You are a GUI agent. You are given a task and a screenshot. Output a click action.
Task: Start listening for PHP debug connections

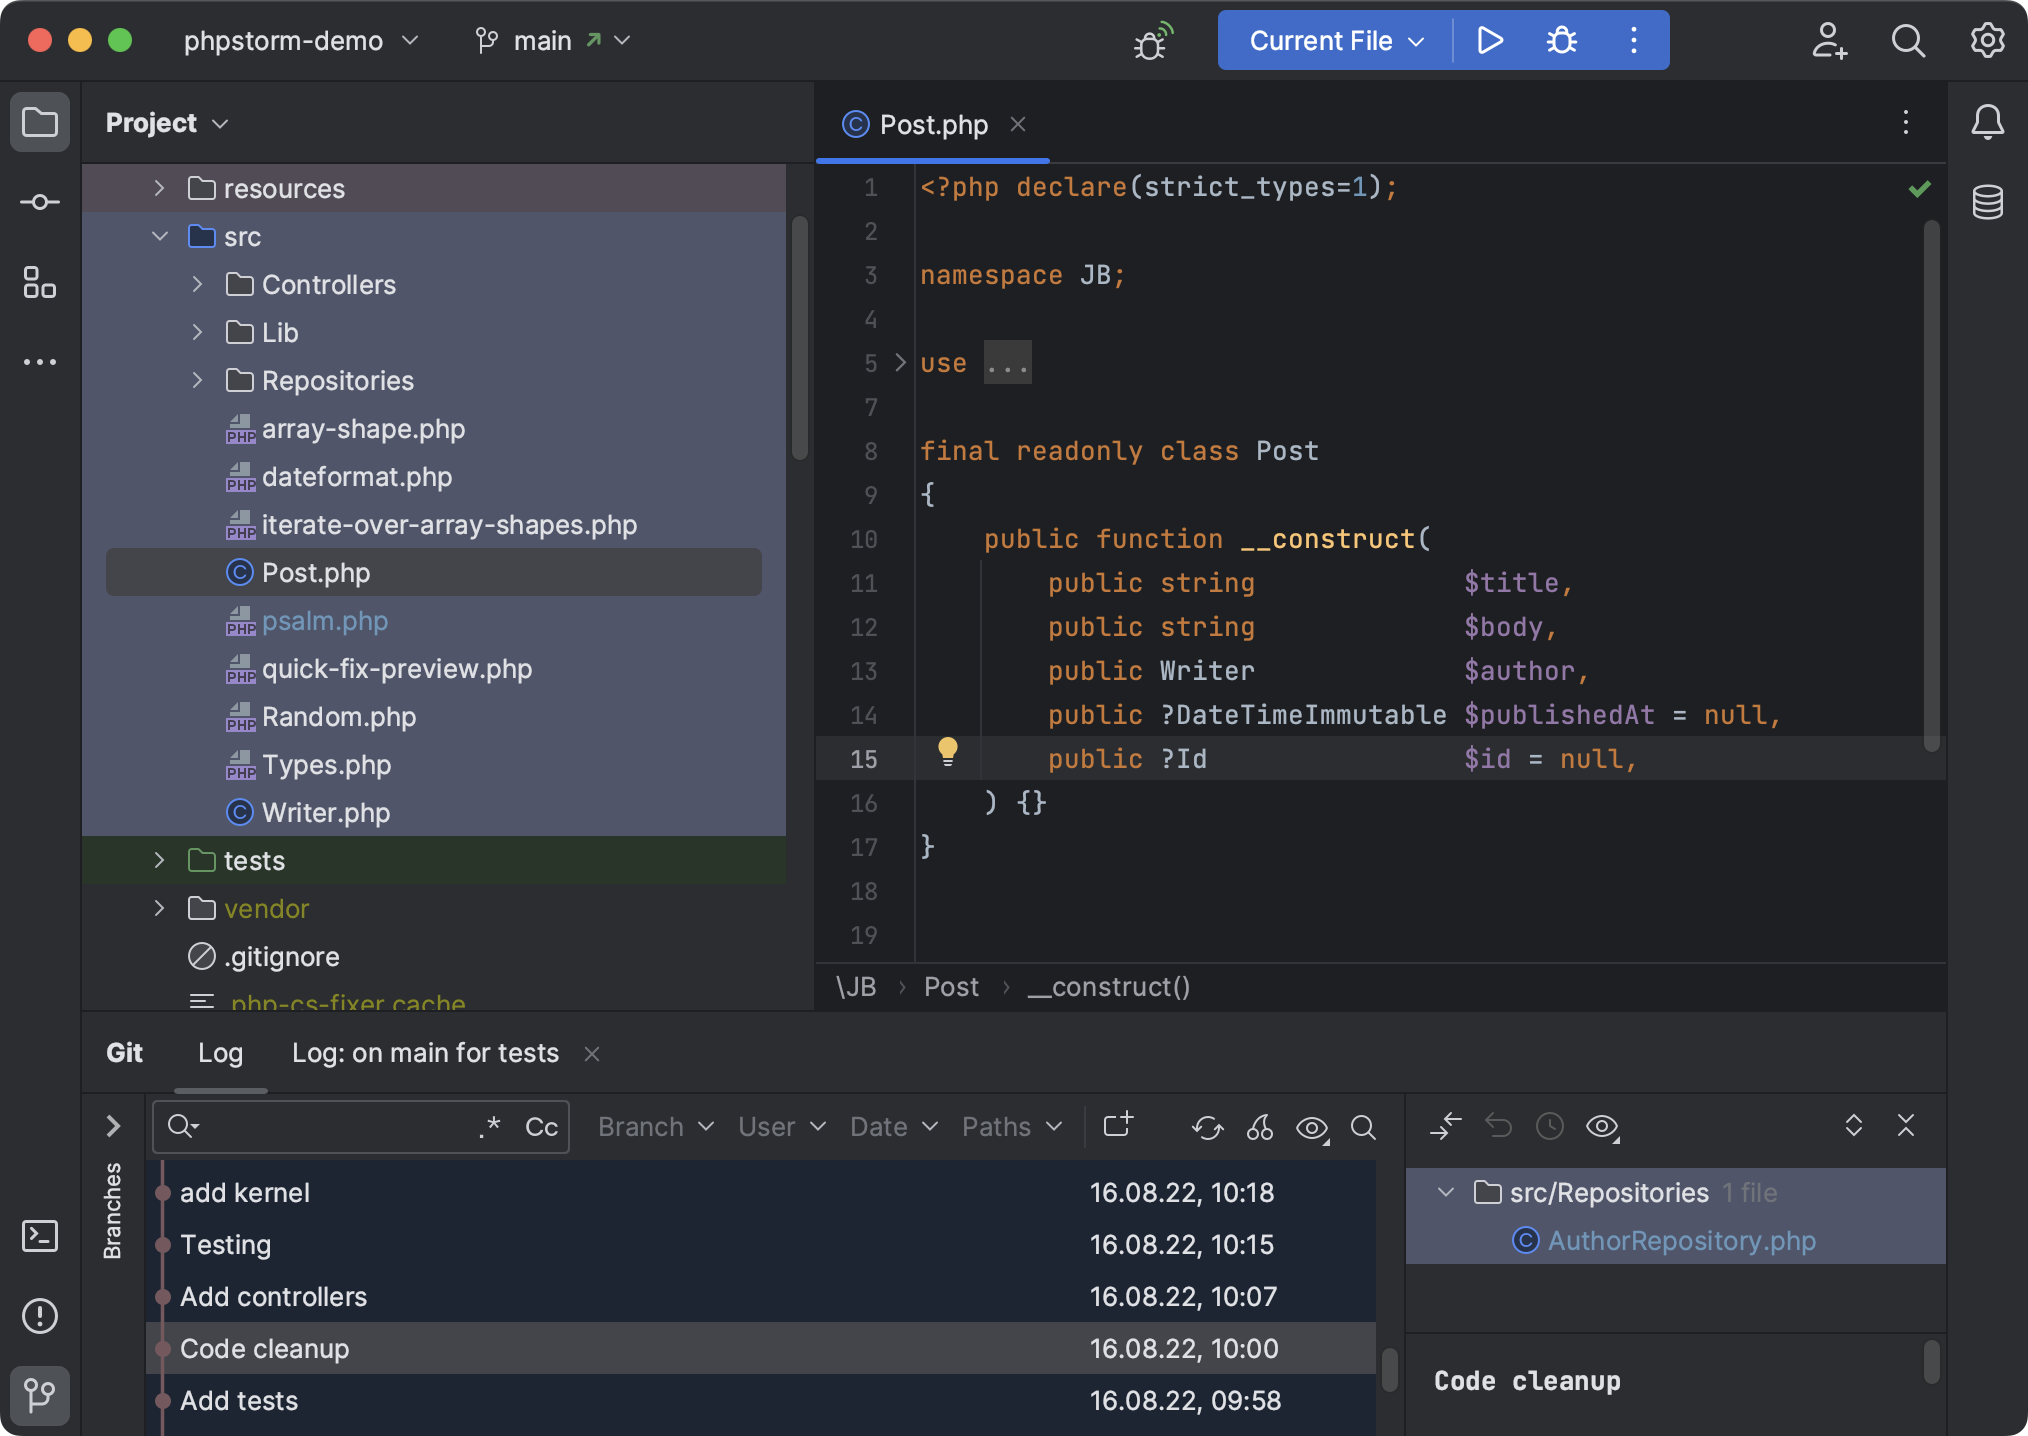1152,41
